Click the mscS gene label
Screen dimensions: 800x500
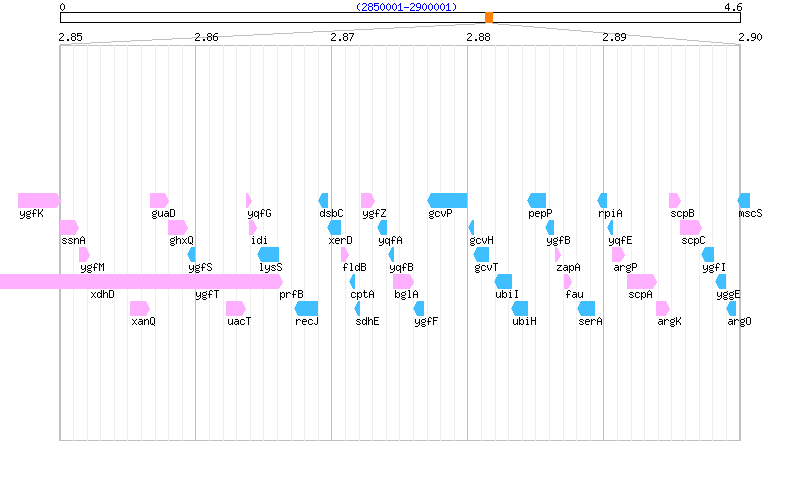point(750,213)
